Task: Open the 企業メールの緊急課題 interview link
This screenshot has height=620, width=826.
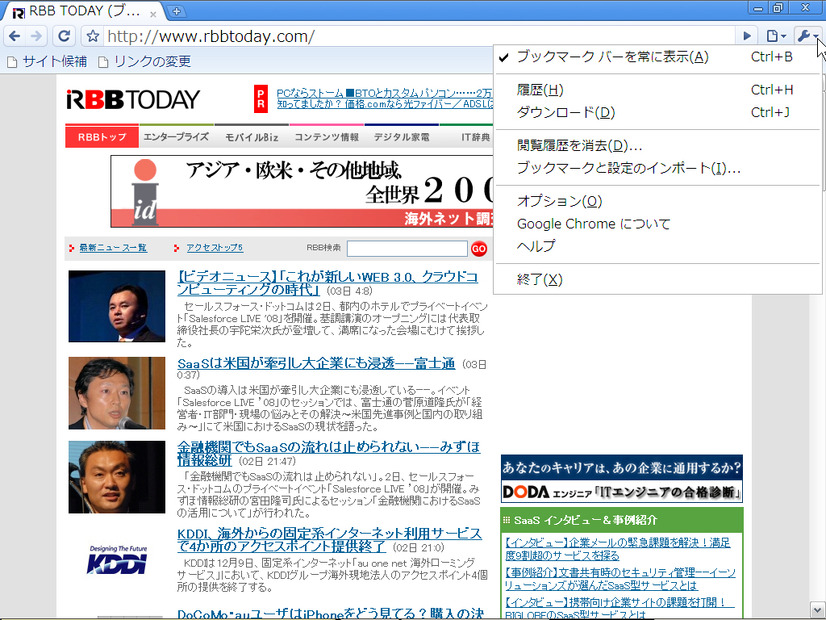Action: 617,548
